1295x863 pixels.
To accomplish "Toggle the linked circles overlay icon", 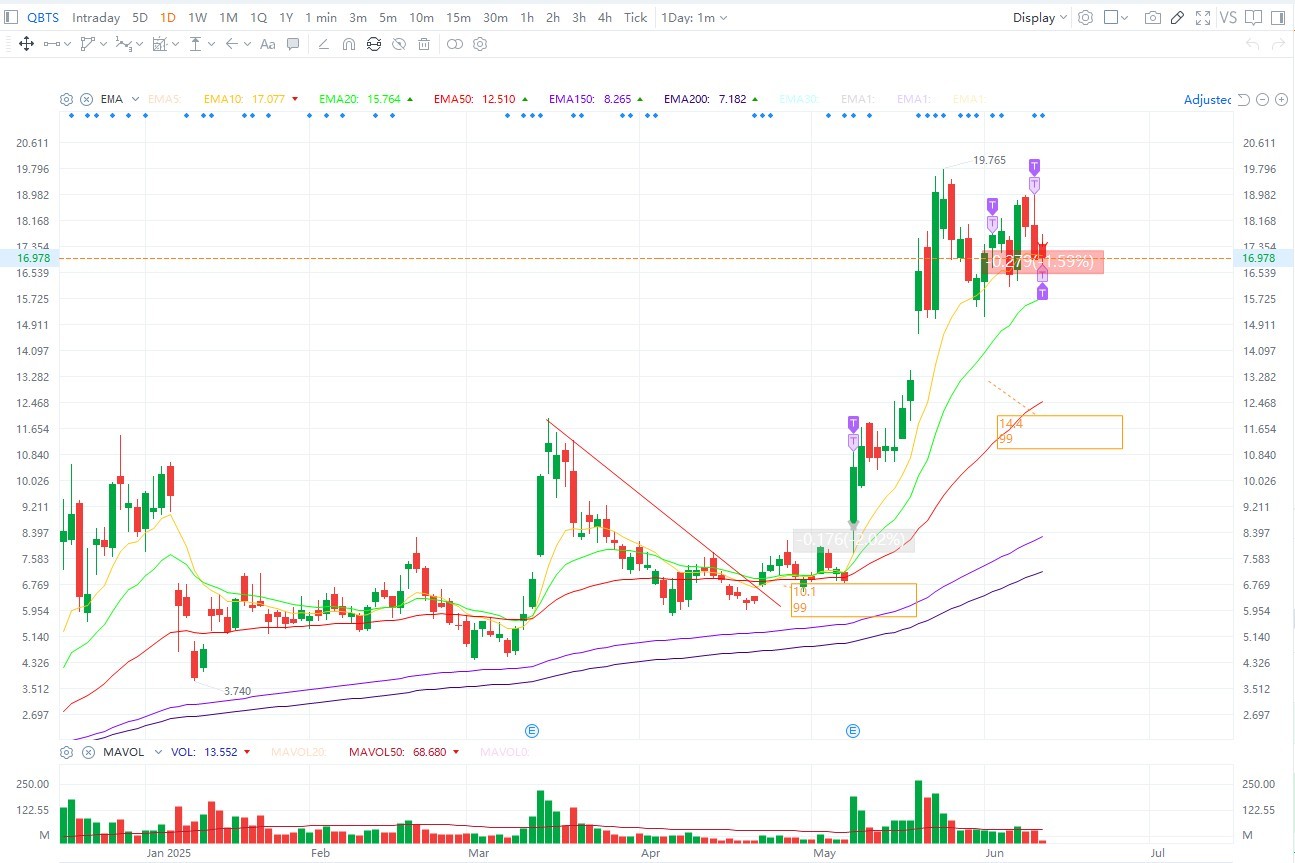I will click(455, 44).
